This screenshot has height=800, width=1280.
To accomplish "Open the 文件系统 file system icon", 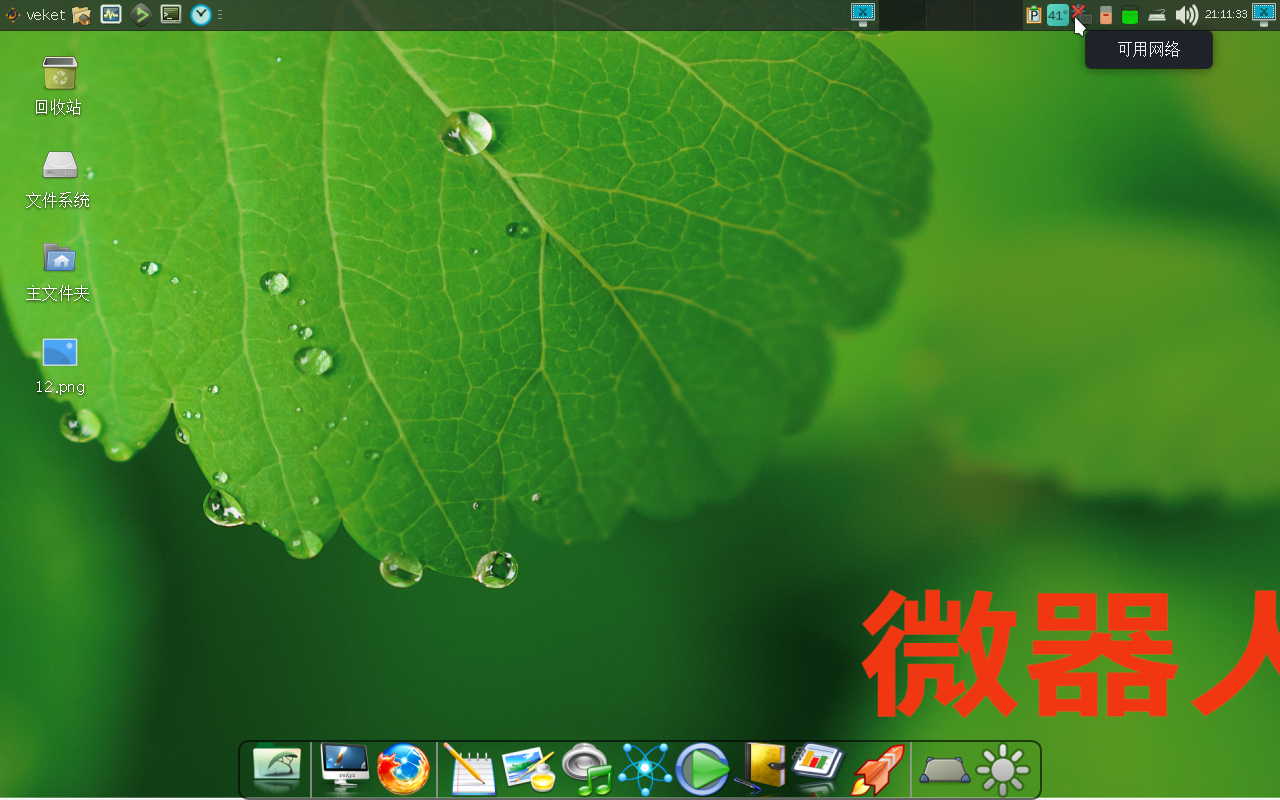I will point(59,179).
